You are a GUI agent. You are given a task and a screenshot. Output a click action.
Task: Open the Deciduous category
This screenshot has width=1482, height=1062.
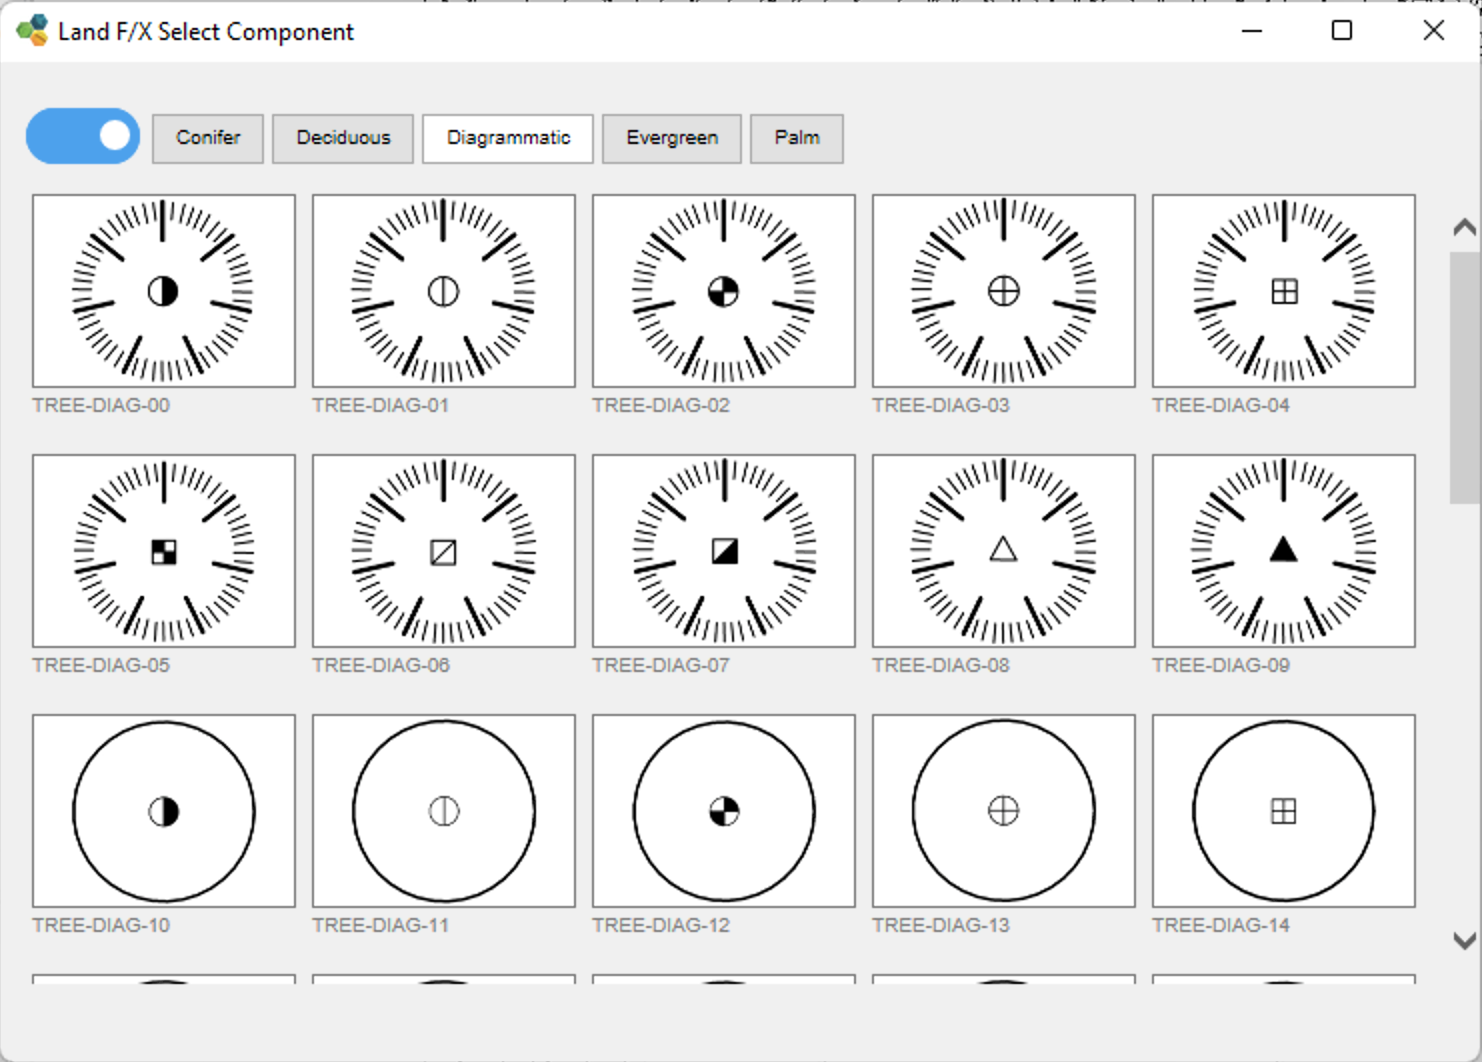point(343,138)
